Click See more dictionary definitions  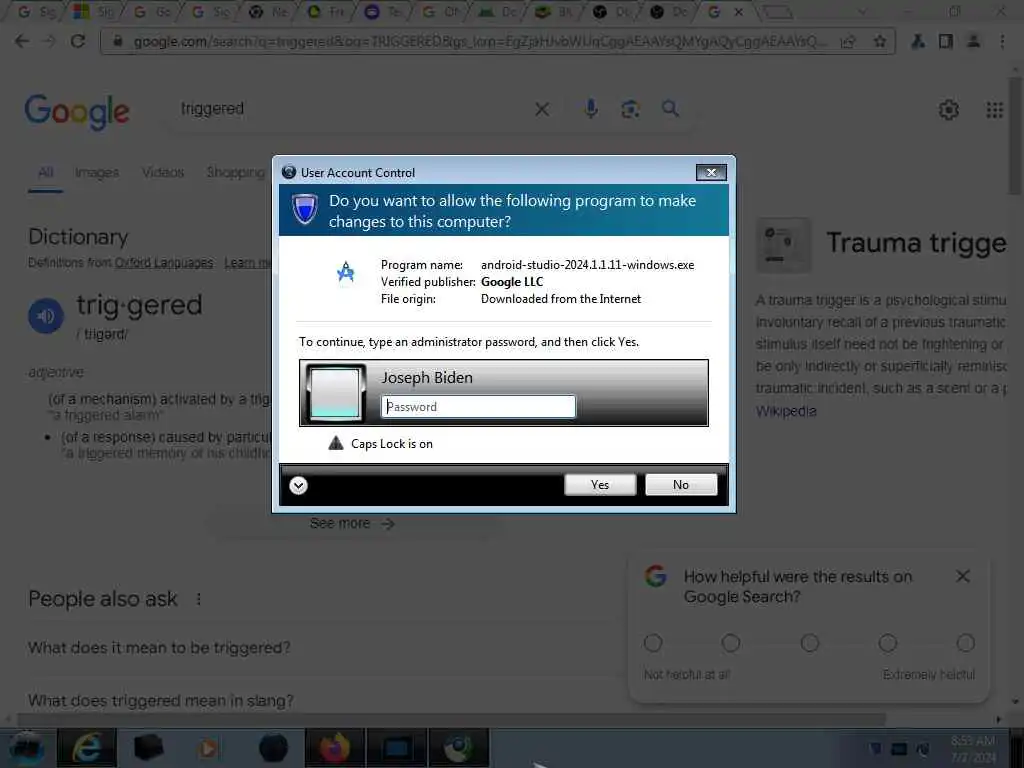click(351, 524)
